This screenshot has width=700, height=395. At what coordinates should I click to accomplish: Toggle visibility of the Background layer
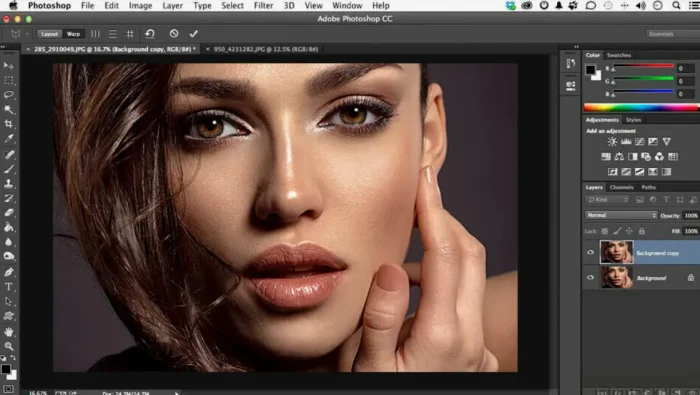pos(590,278)
